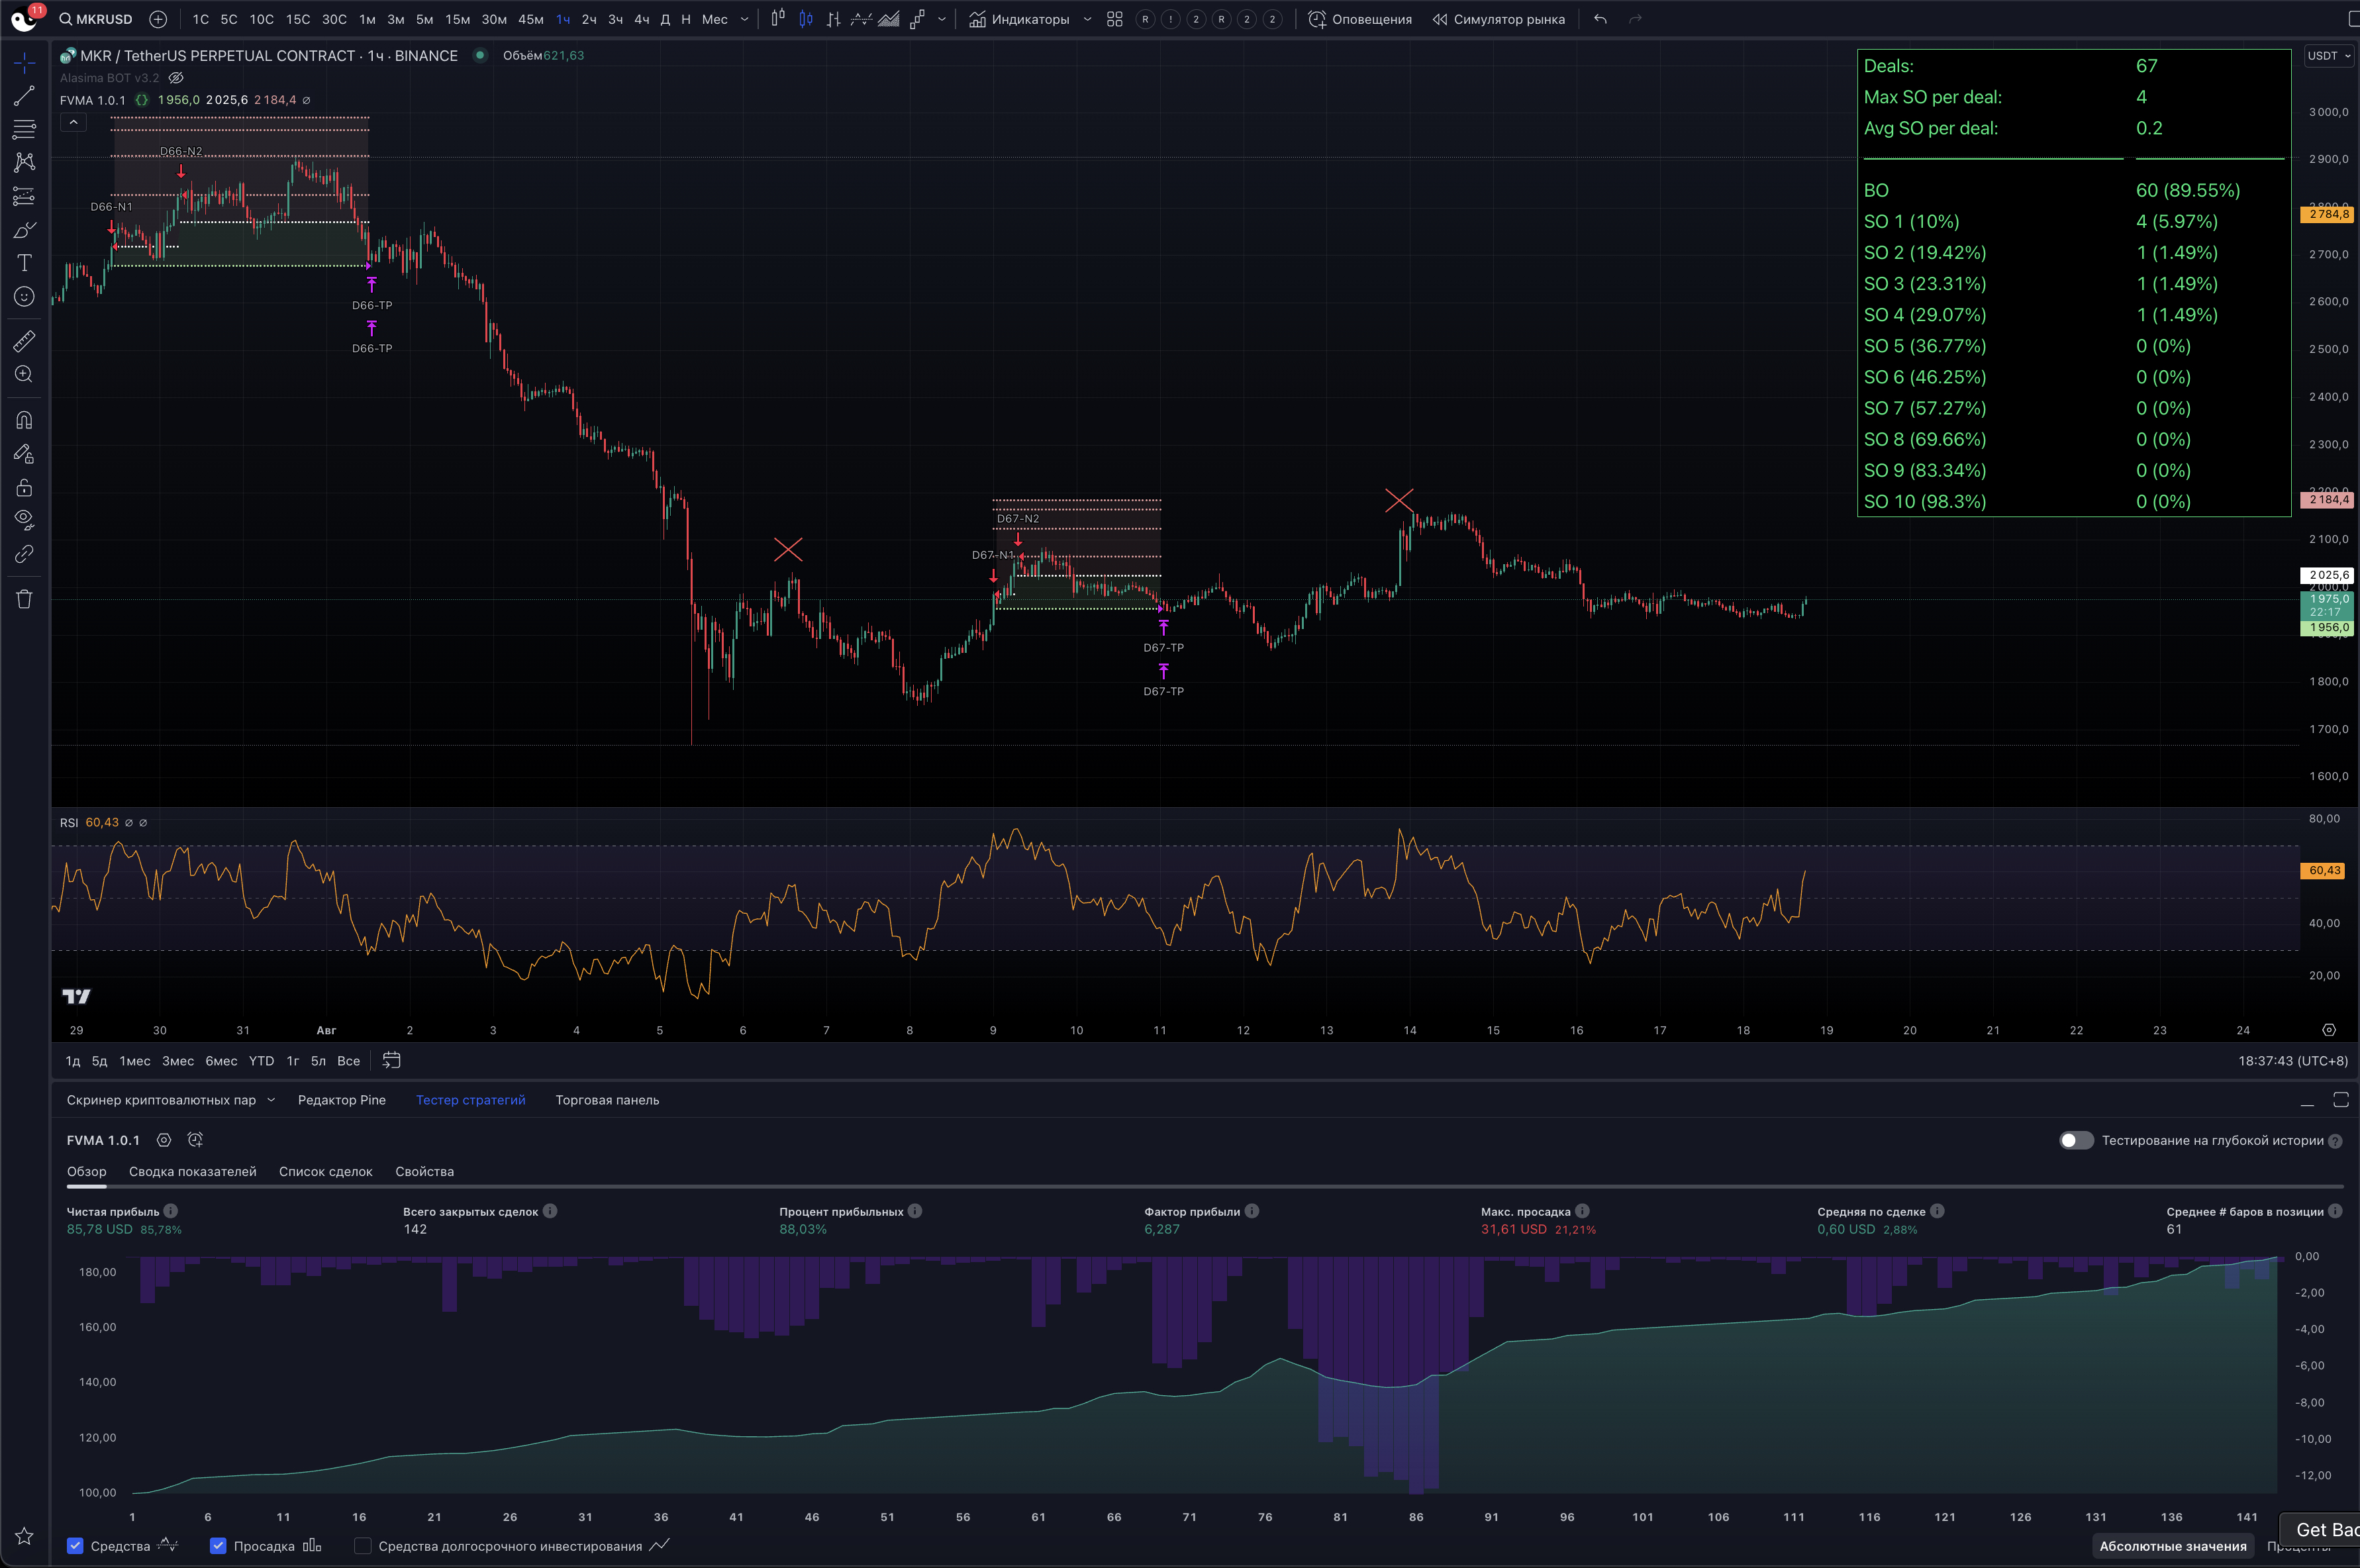Uncheck the Средства checkbox
Screen dimensions: 2360x1568
(75, 1546)
